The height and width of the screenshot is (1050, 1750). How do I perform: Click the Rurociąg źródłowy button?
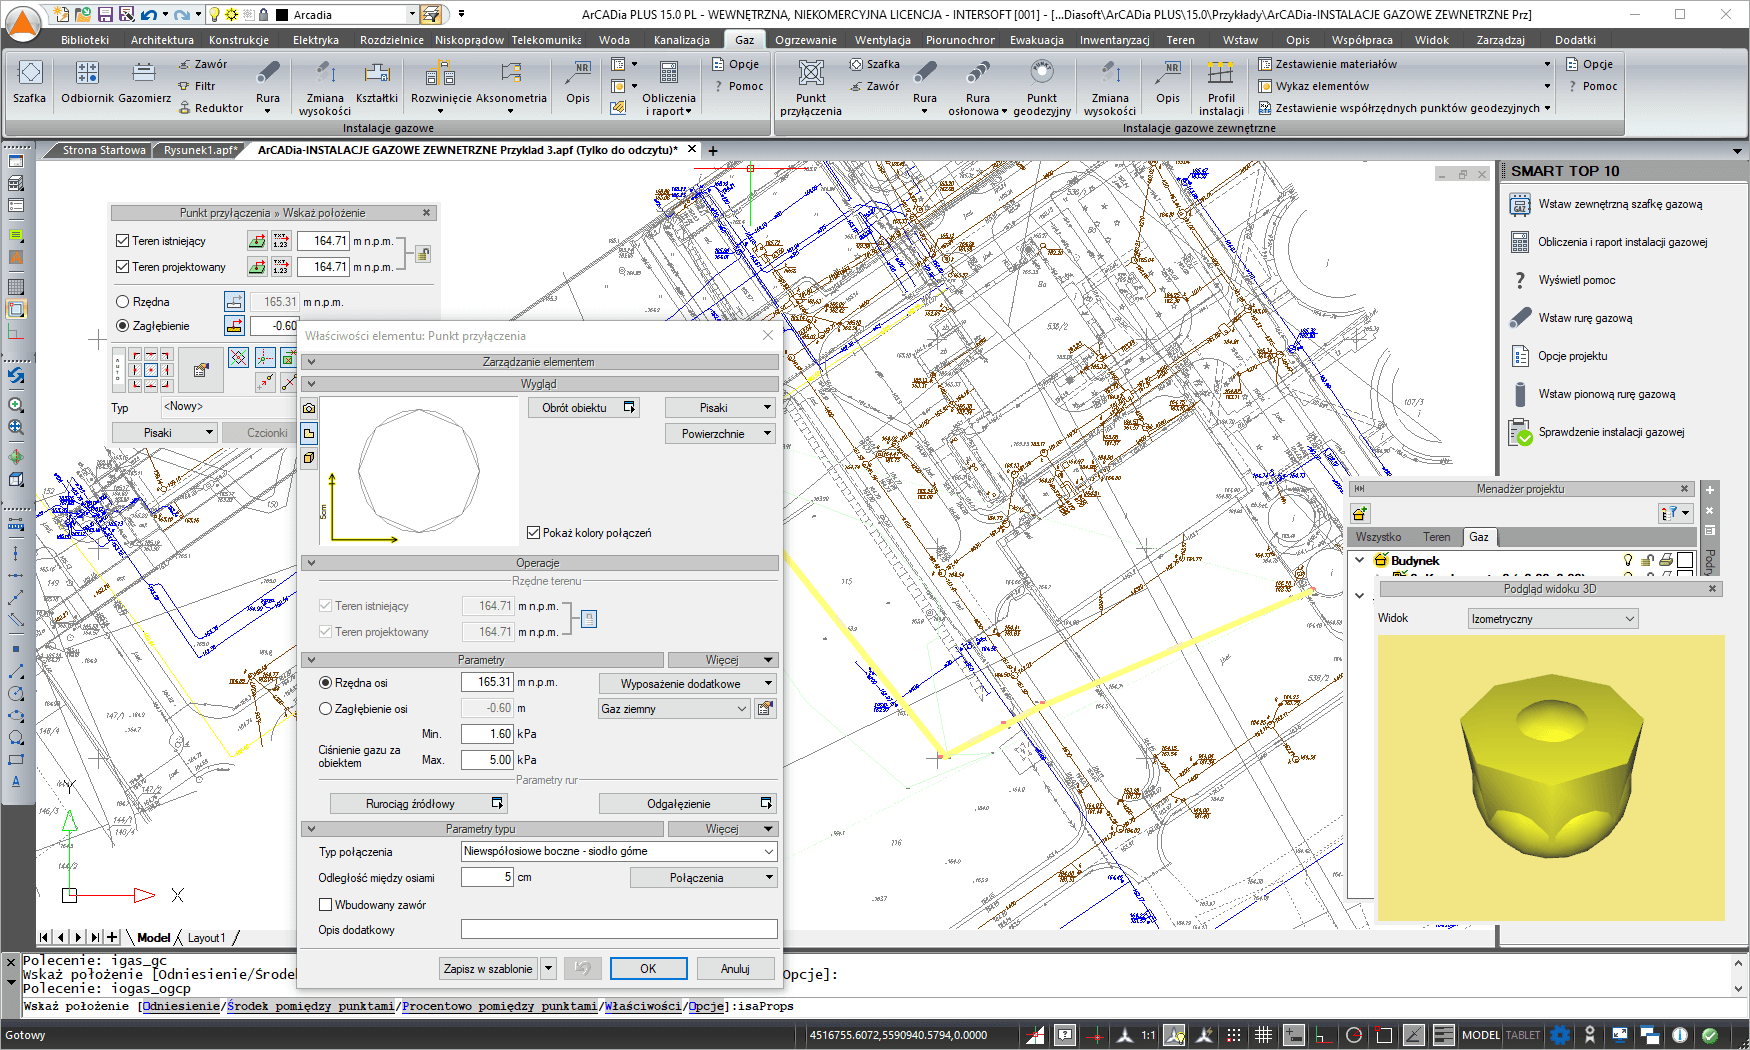click(x=418, y=804)
